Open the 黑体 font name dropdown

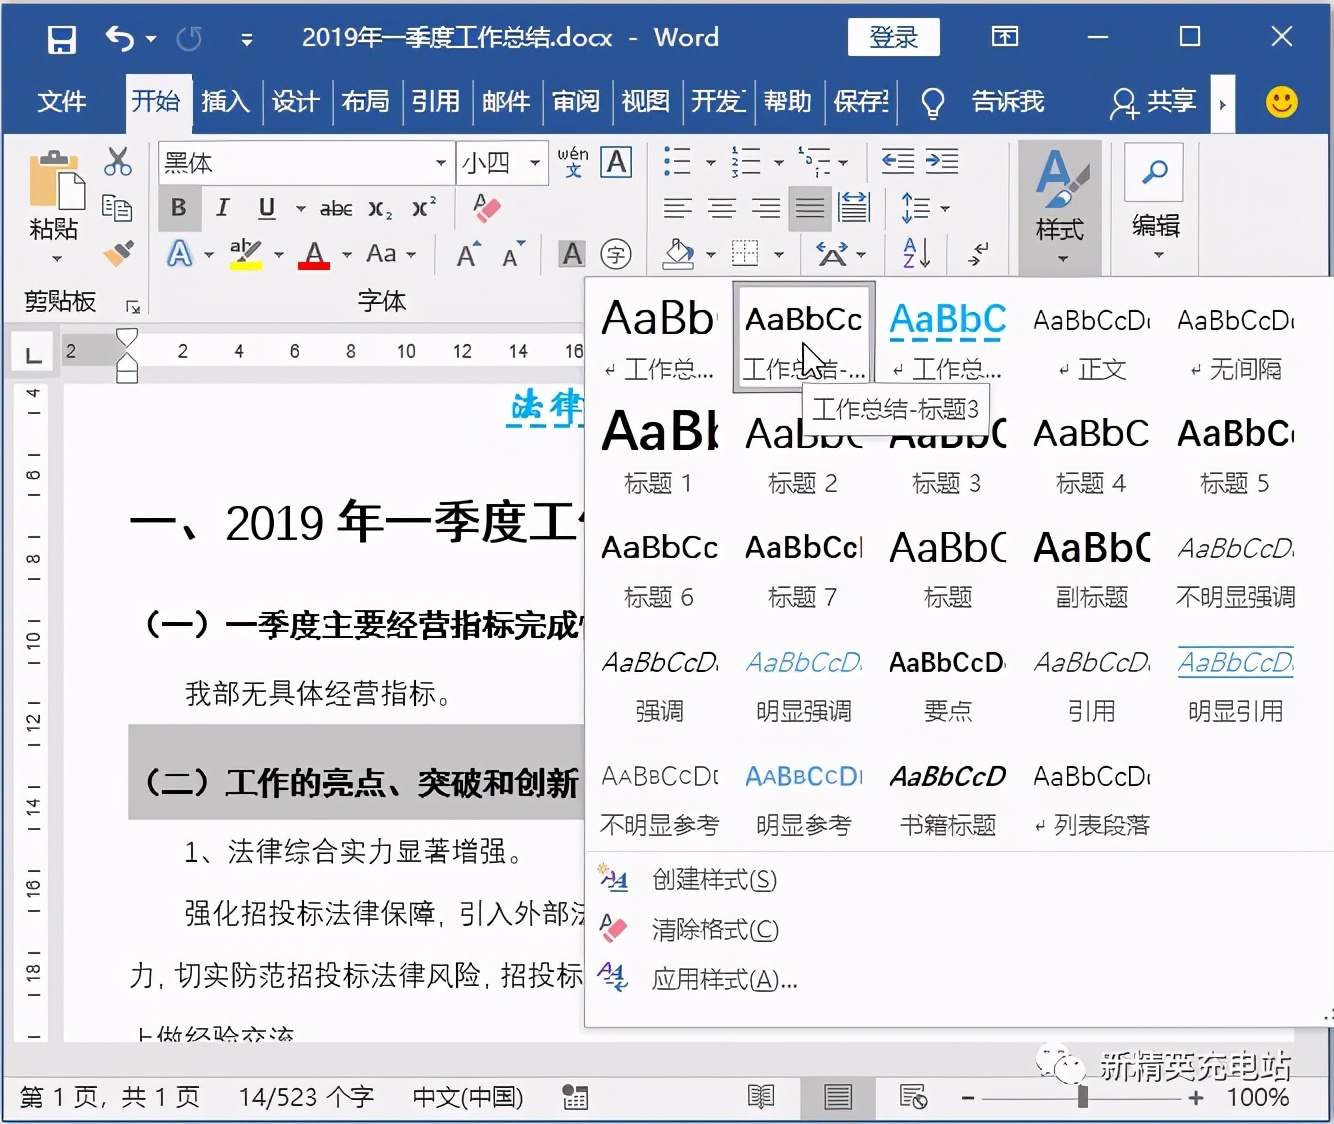pos(440,163)
